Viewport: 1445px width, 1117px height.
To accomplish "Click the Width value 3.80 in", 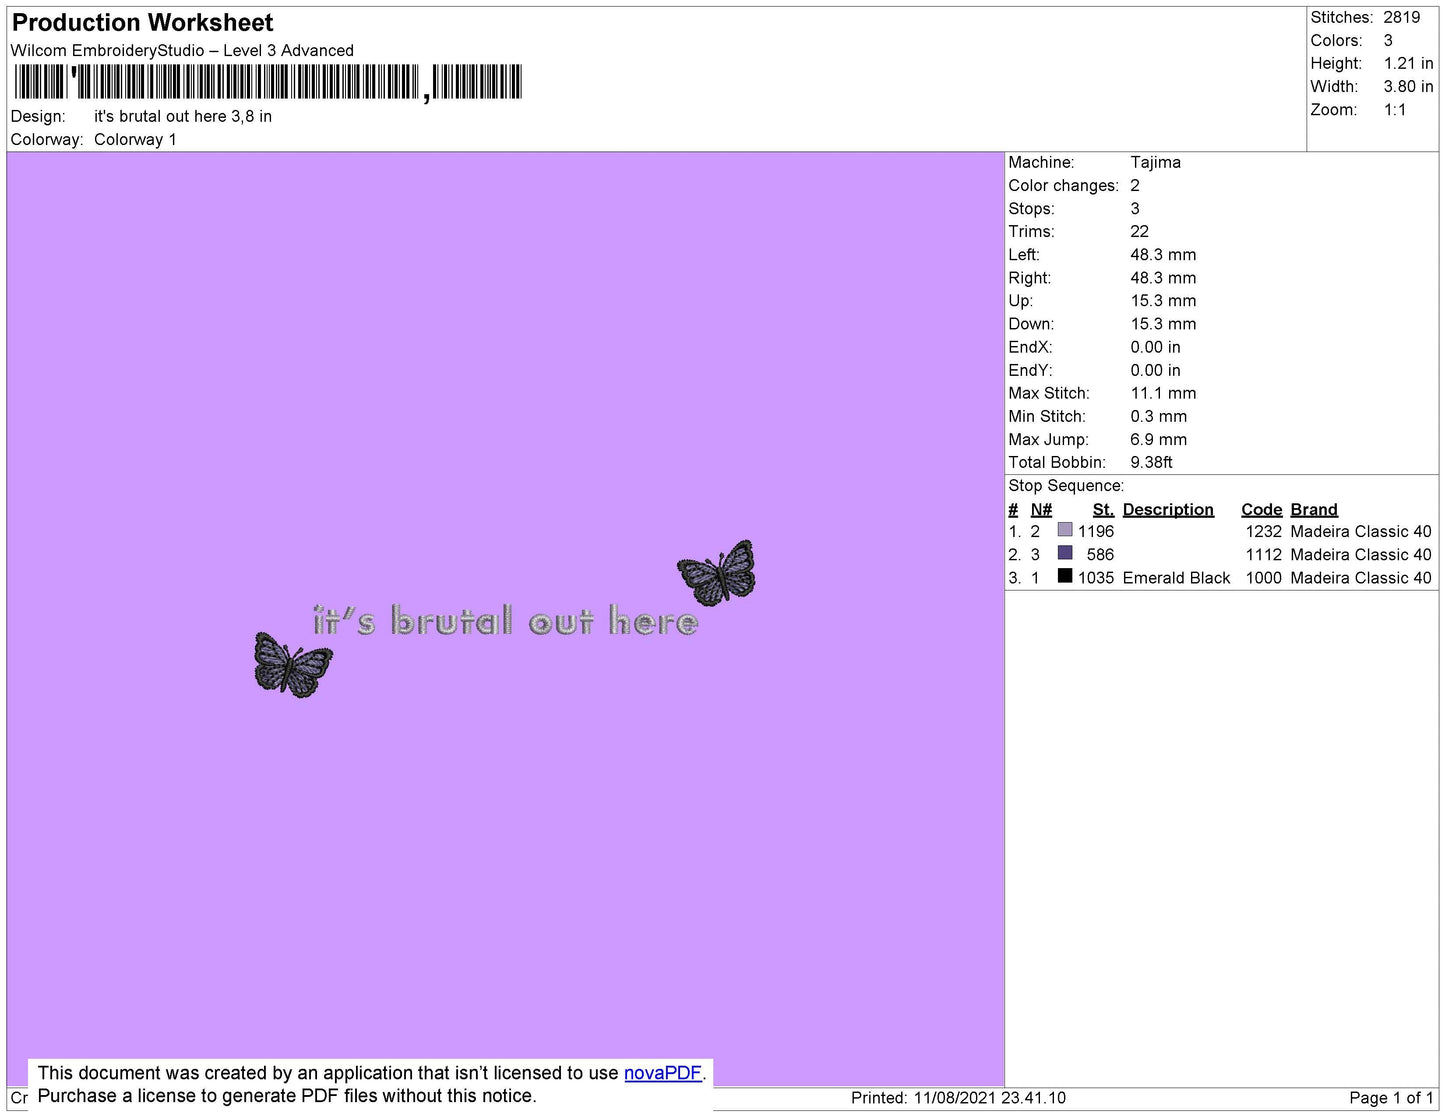I will 1409,87.
